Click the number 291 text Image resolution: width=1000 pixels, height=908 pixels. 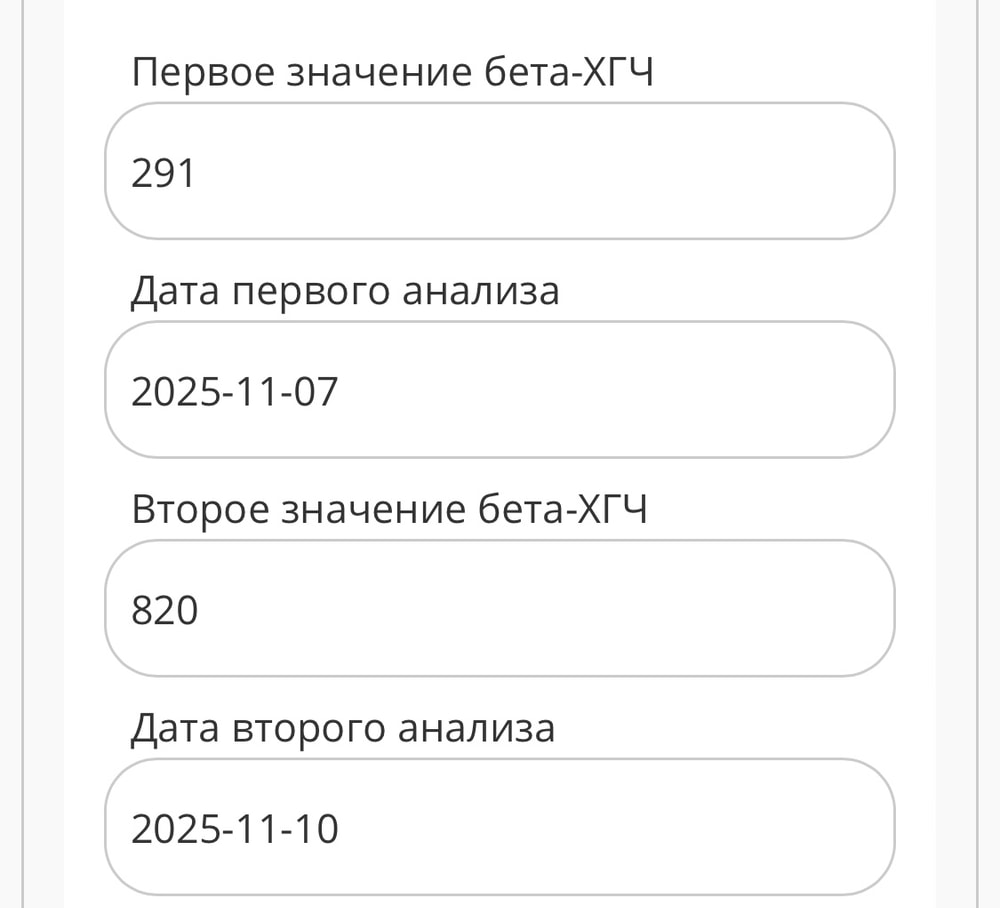click(x=163, y=174)
